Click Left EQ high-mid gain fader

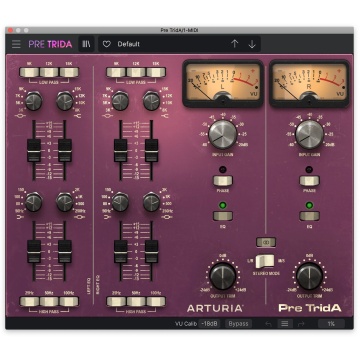[x=34, y=150]
